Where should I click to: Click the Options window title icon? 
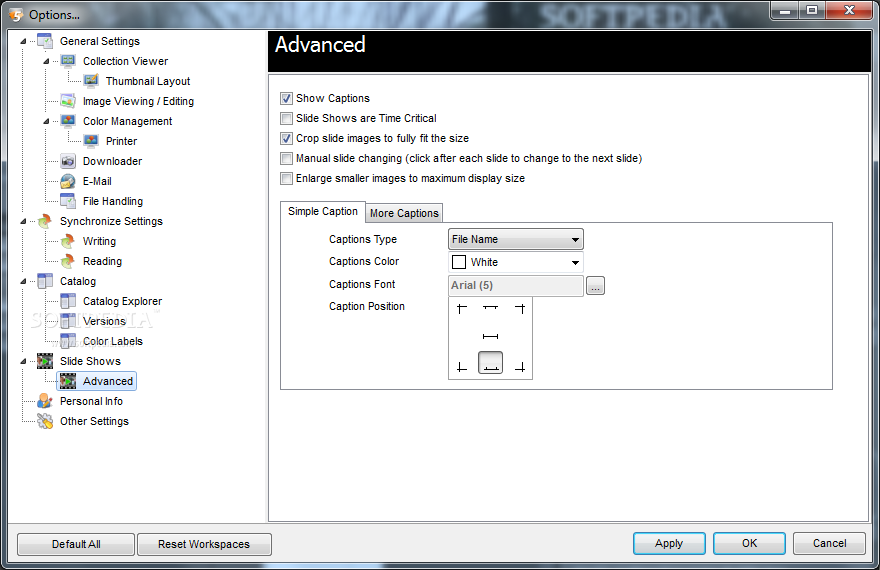[16, 15]
